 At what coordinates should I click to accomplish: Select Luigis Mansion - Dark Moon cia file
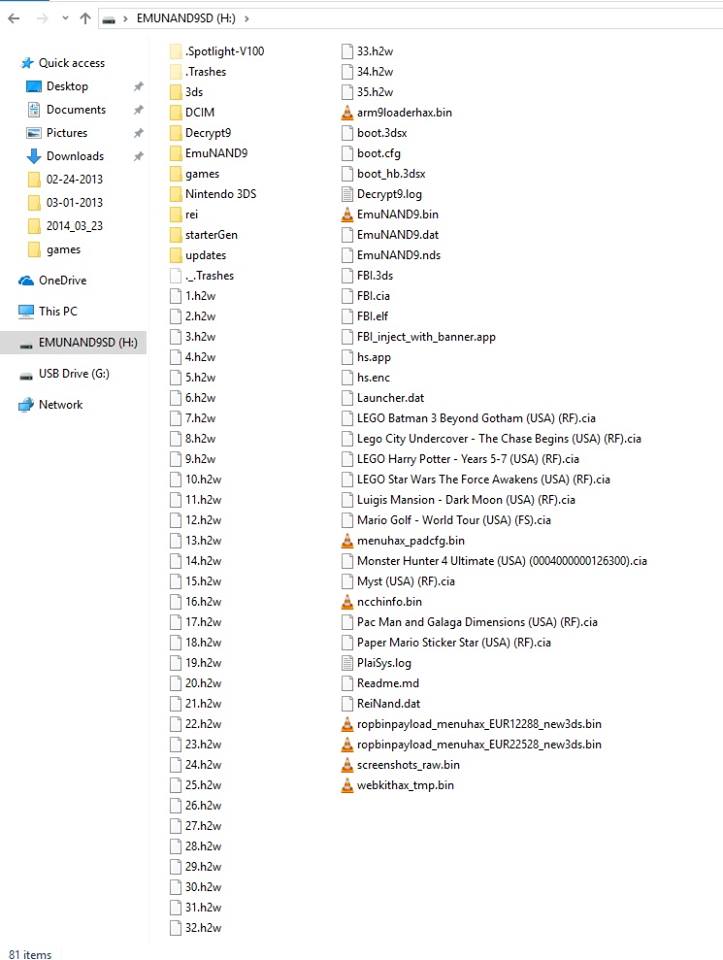(x=466, y=500)
